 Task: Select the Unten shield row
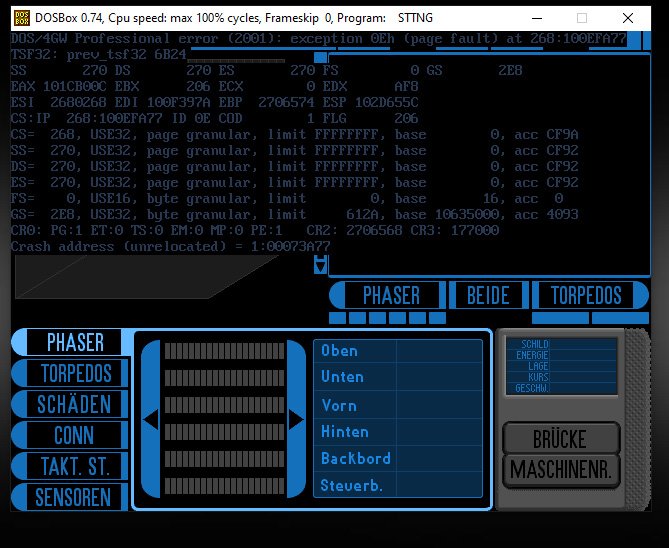(398, 376)
